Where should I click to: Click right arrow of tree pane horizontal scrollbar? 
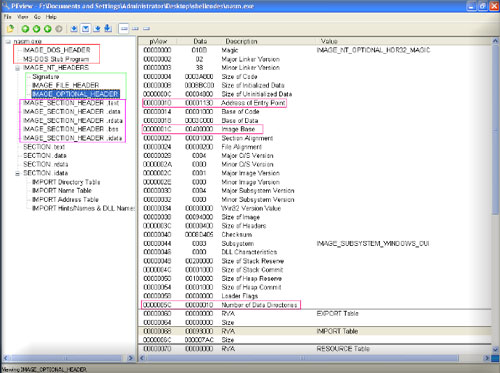130,358
